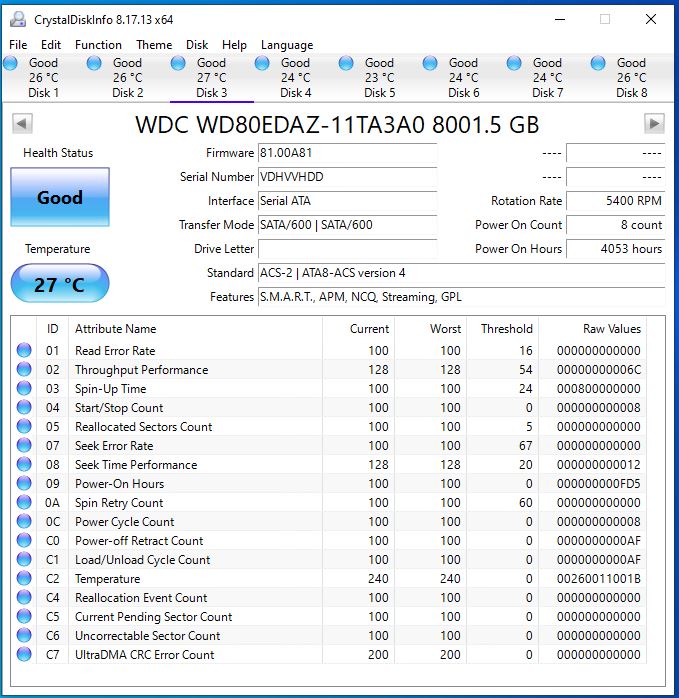The width and height of the screenshot is (679, 698).
Task: Click status orb for Throughput Performance row
Action: pos(24,369)
